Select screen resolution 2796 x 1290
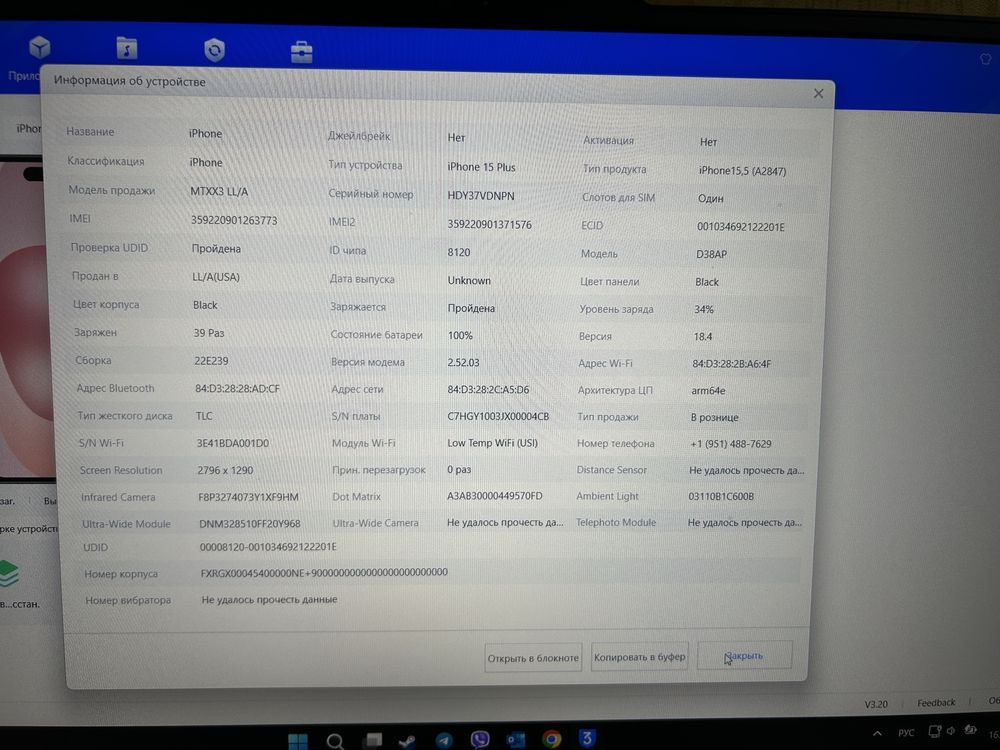The width and height of the screenshot is (1000, 750). tap(225, 470)
